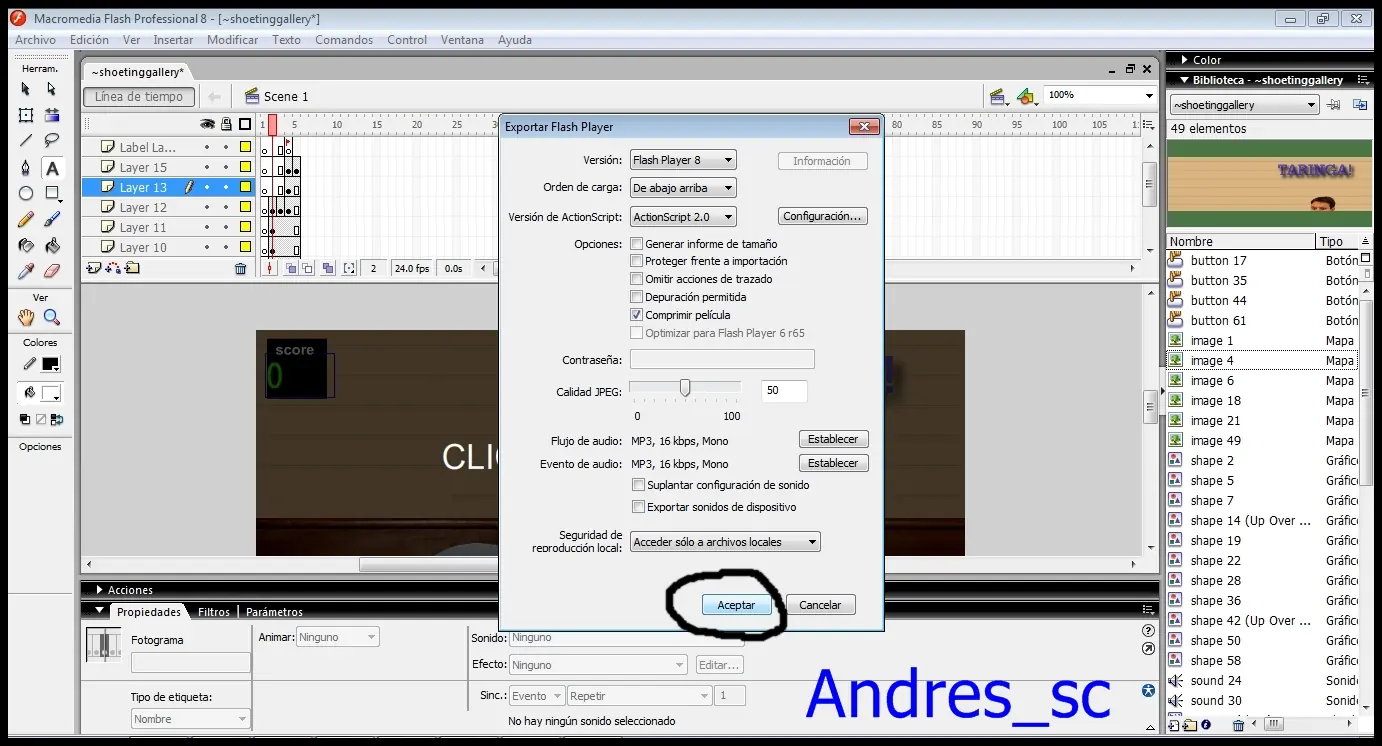The image size is (1382, 746).
Task: Click the Calidad JPEG slider handle
Action: pos(685,388)
